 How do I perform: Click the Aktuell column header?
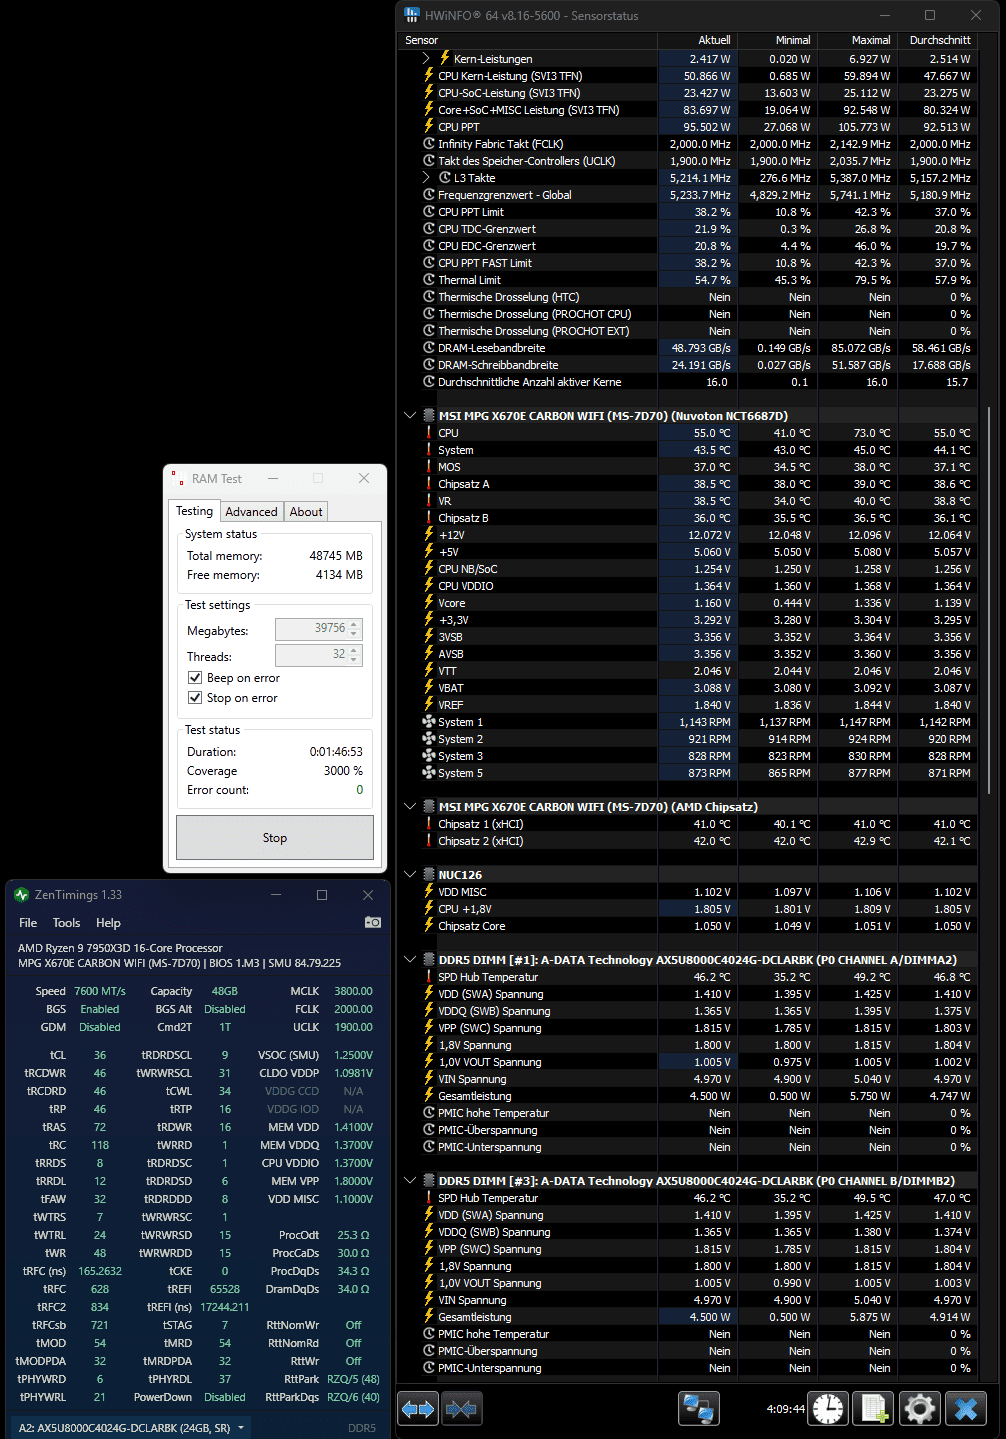(x=697, y=40)
